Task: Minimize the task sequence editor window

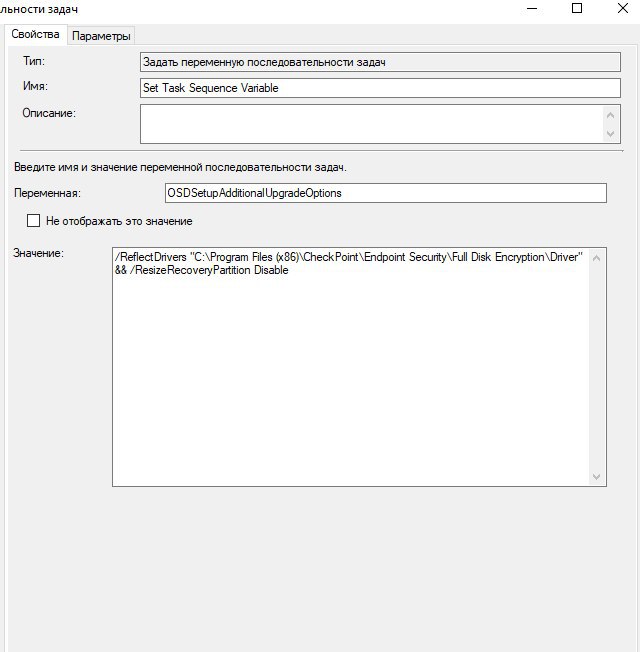Action: click(x=532, y=8)
